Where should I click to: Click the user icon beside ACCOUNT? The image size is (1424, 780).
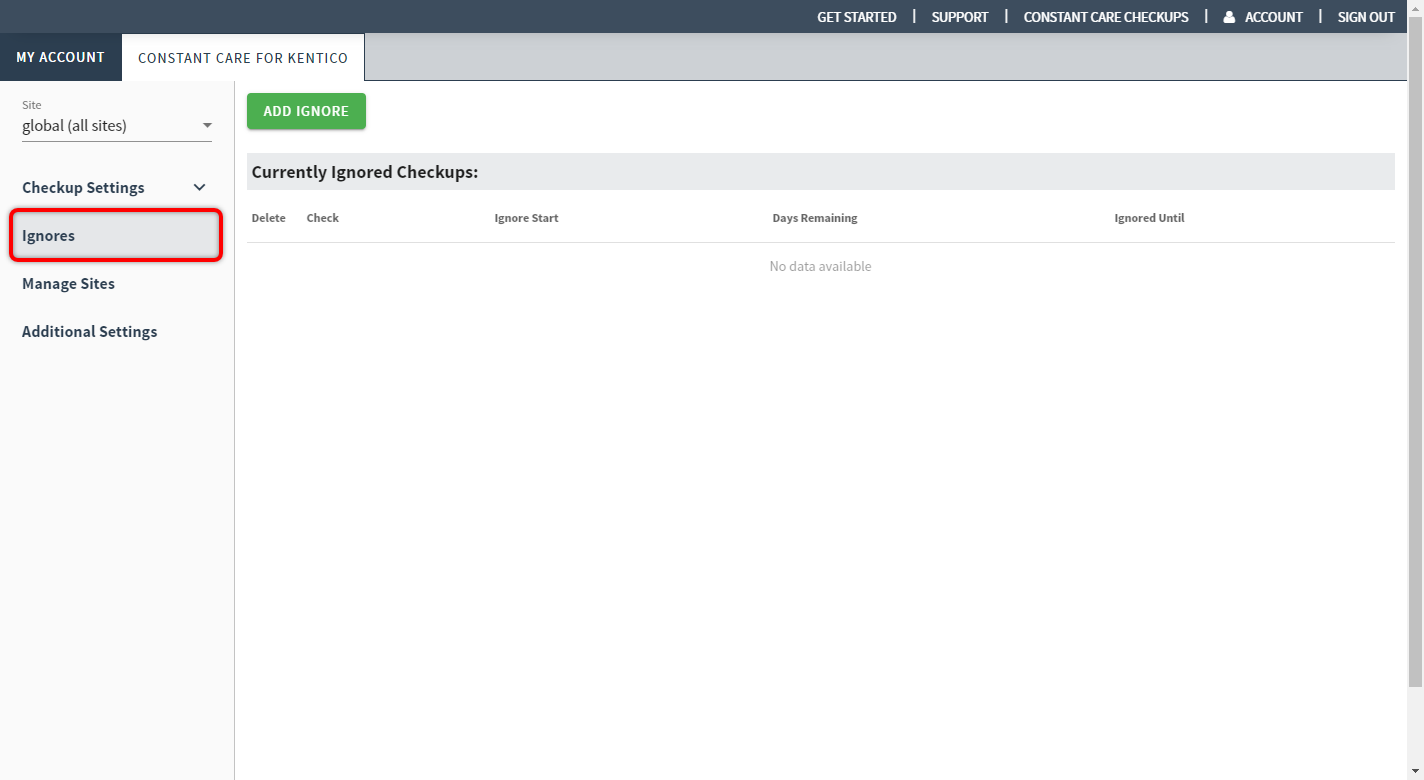[1229, 17]
